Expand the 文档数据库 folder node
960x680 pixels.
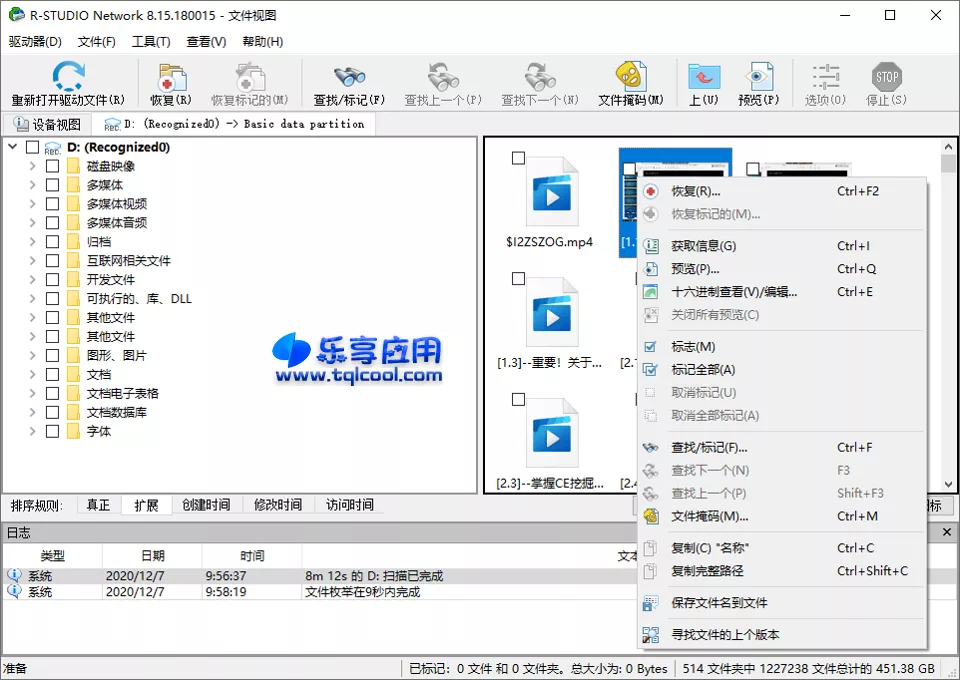[x=32, y=413]
